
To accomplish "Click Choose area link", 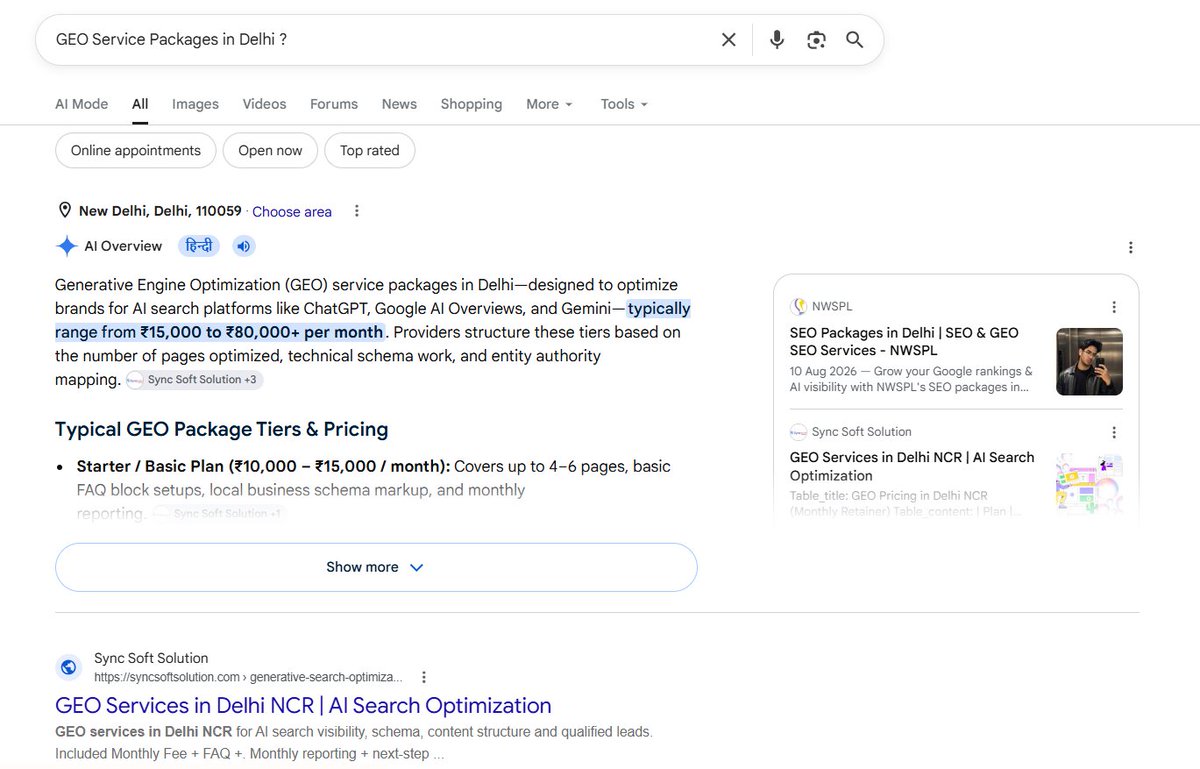I will [292, 212].
